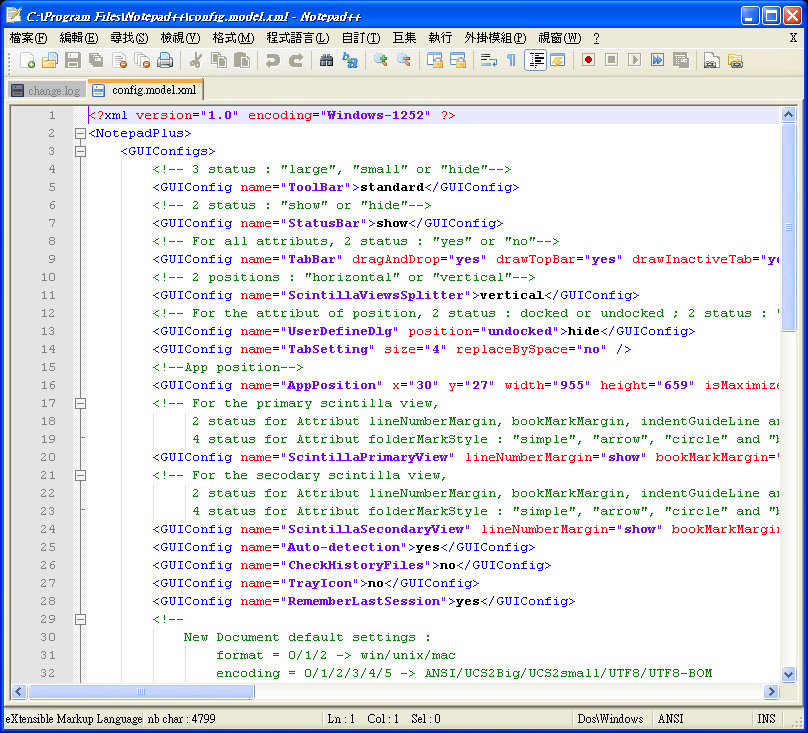
Task: Collapse the NotepadPlus fold on line 2
Action: (80, 134)
